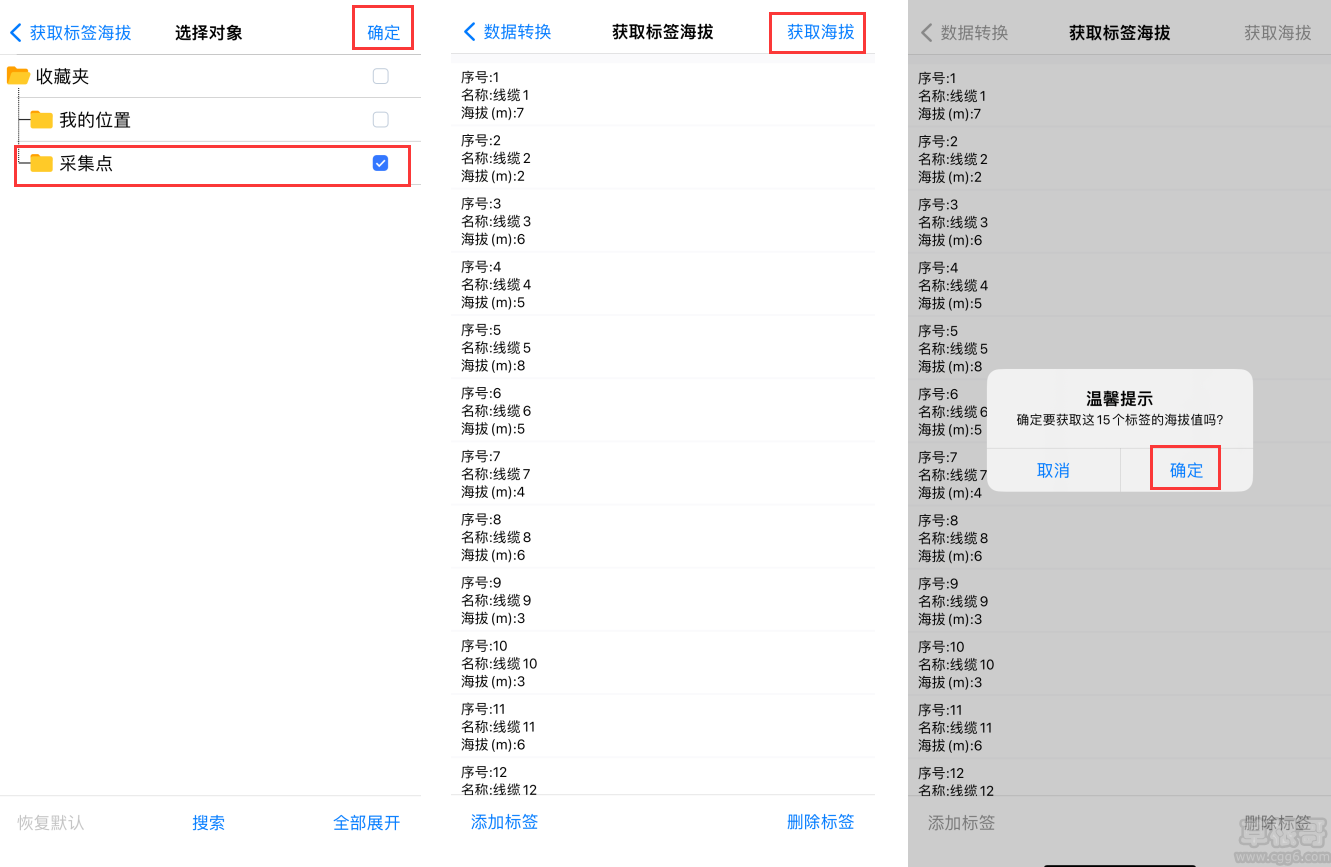Tap back chevron in middle 获取标签海拔 screen

[x=470, y=32]
